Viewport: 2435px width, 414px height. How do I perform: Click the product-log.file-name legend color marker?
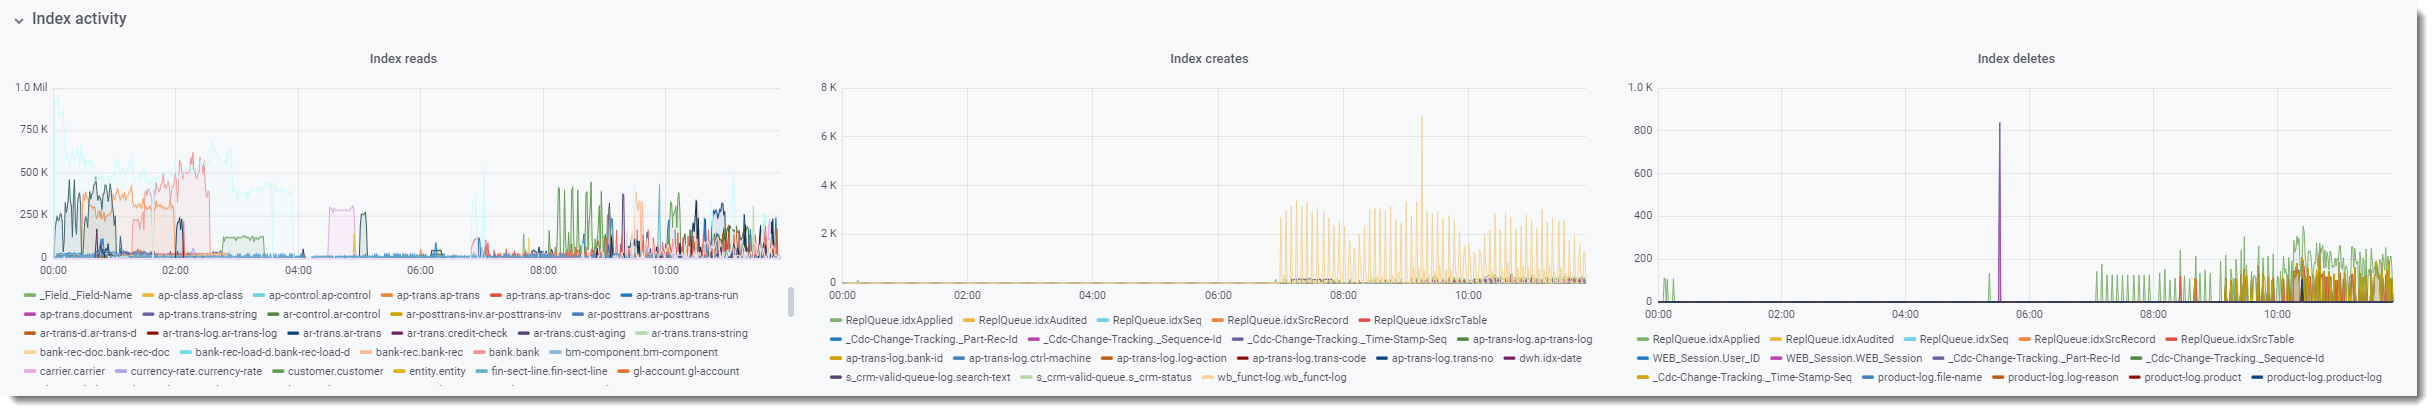(1867, 378)
